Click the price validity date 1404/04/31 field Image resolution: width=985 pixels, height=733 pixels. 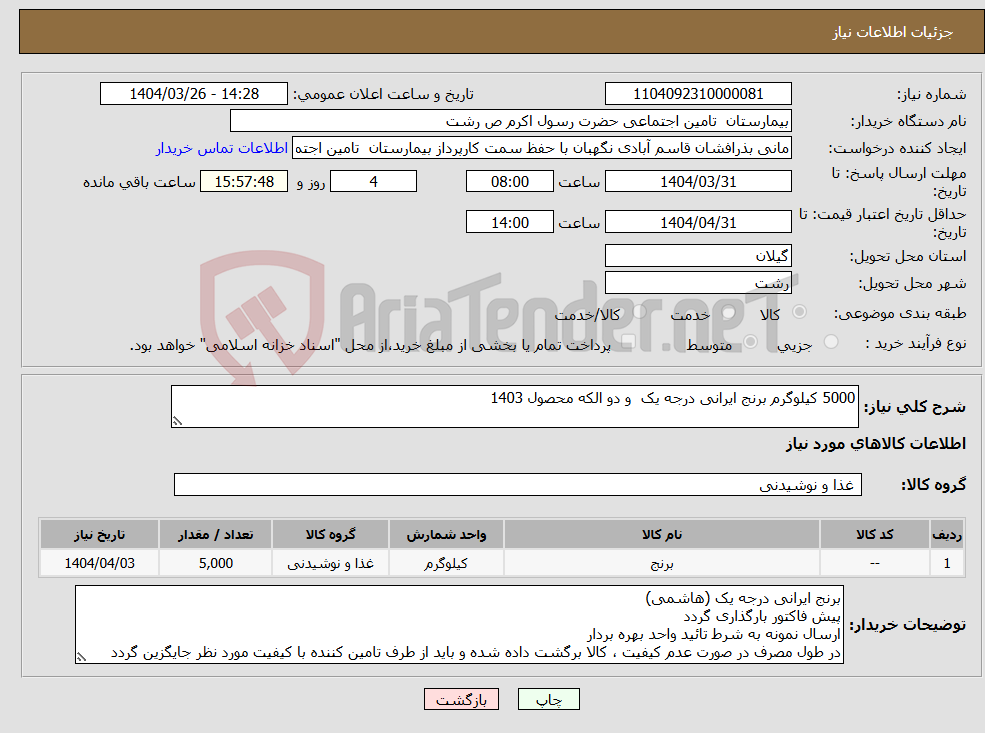coord(698,222)
